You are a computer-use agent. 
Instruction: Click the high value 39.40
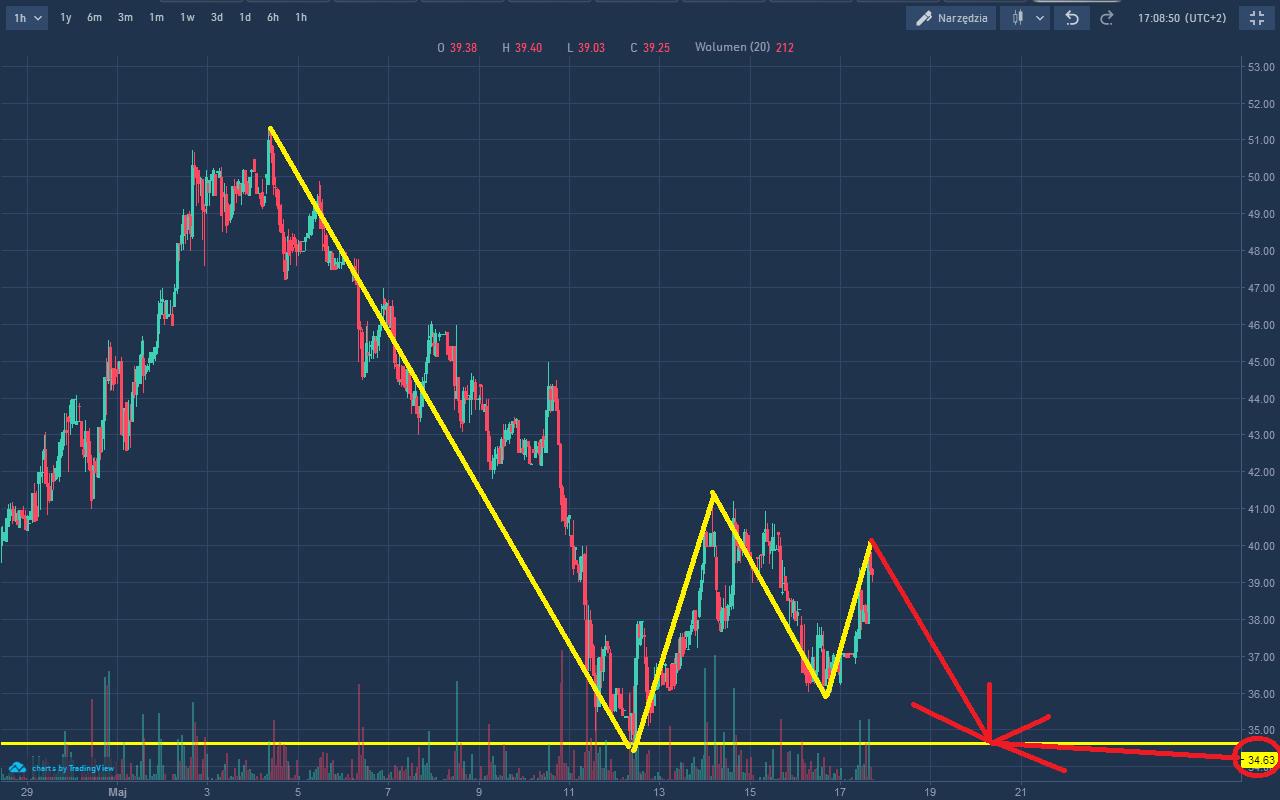(x=528, y=47)
